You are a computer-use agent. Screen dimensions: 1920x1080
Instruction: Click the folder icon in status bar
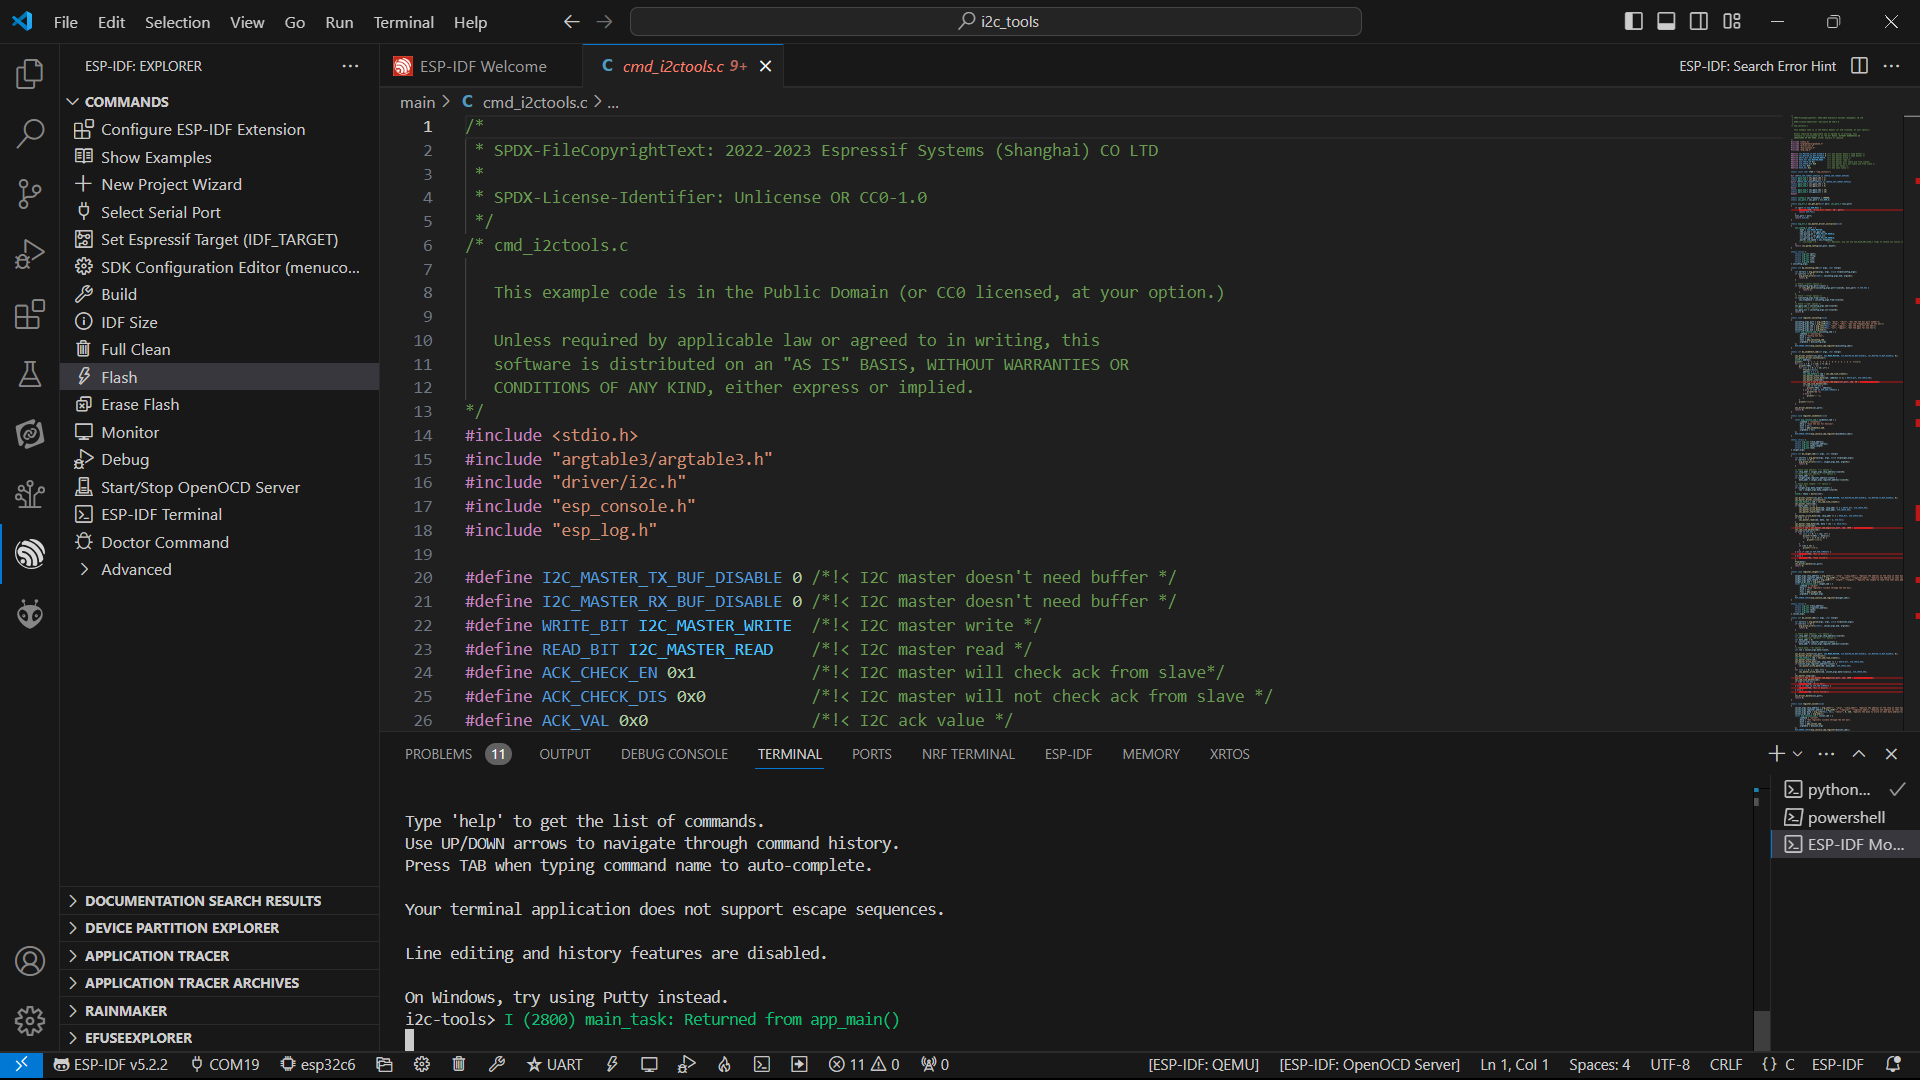[384, 1065]
